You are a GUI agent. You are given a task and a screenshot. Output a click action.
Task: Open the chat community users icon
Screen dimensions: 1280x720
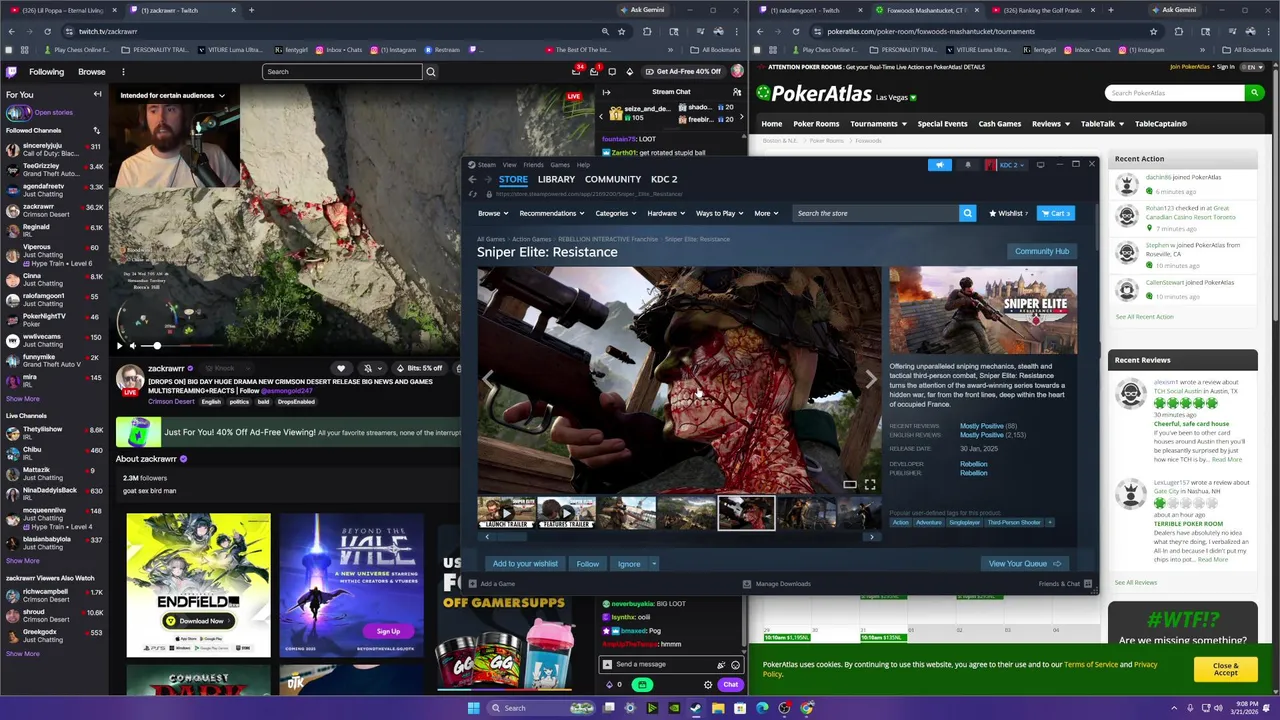point(736,92)
